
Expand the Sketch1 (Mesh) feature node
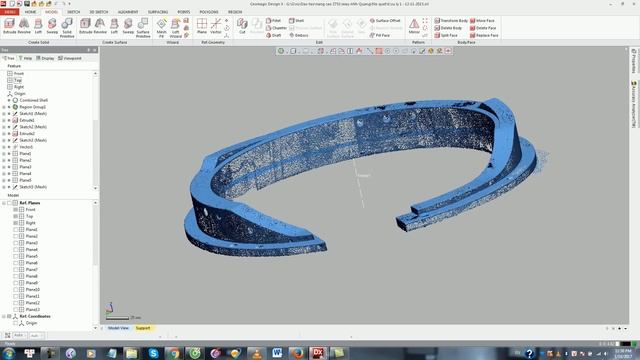click(x=4, y=113)
